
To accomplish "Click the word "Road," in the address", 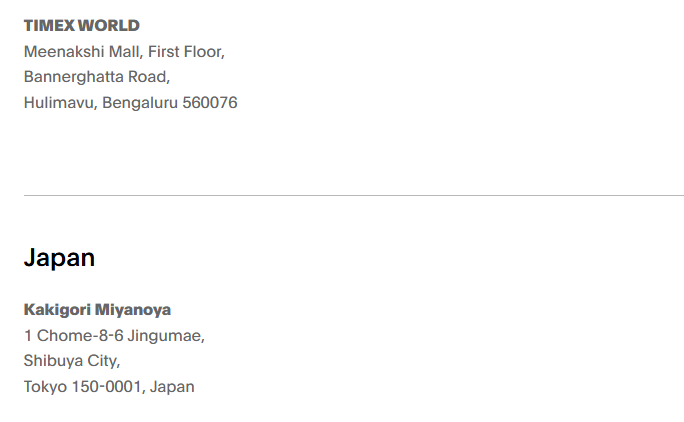I will (151, 77).
